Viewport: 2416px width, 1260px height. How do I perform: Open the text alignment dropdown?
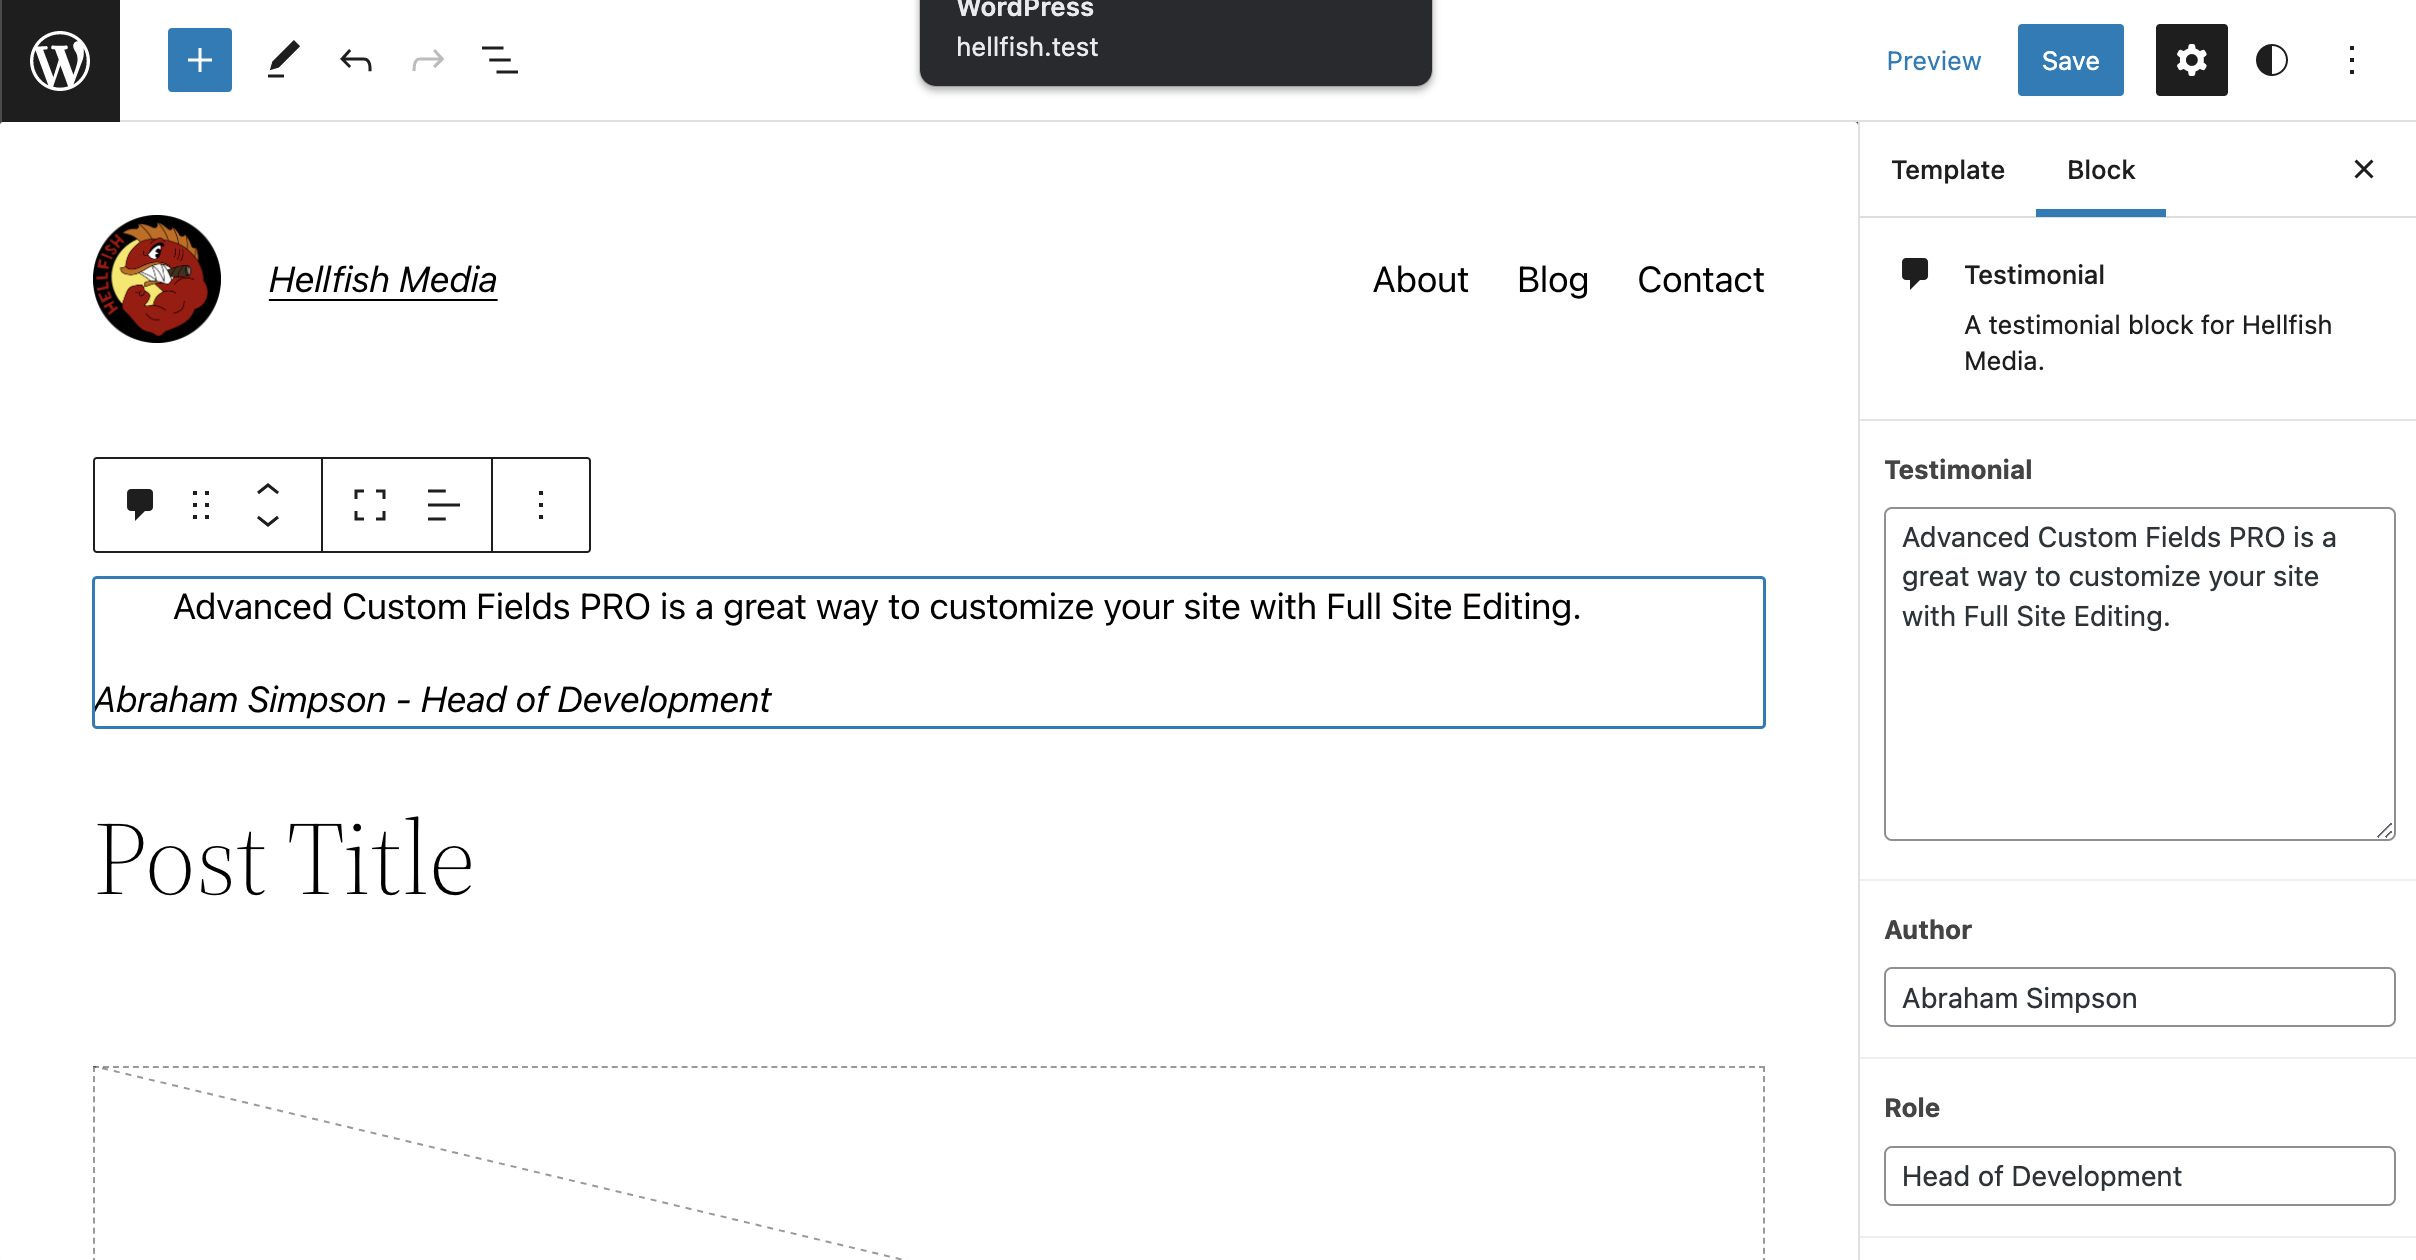tap(443, 504)
